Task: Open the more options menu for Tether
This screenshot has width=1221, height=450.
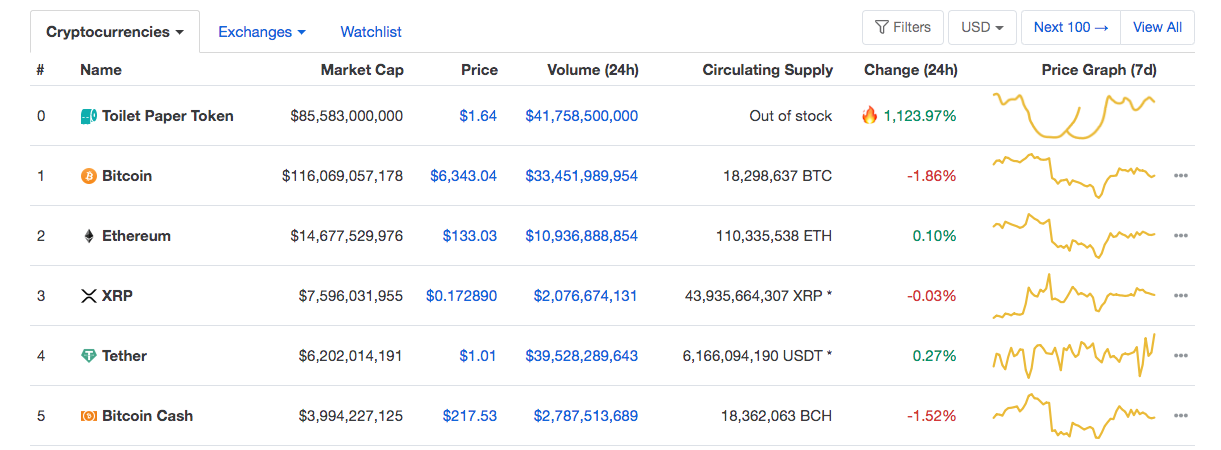Action: (x=1181, y=356)
